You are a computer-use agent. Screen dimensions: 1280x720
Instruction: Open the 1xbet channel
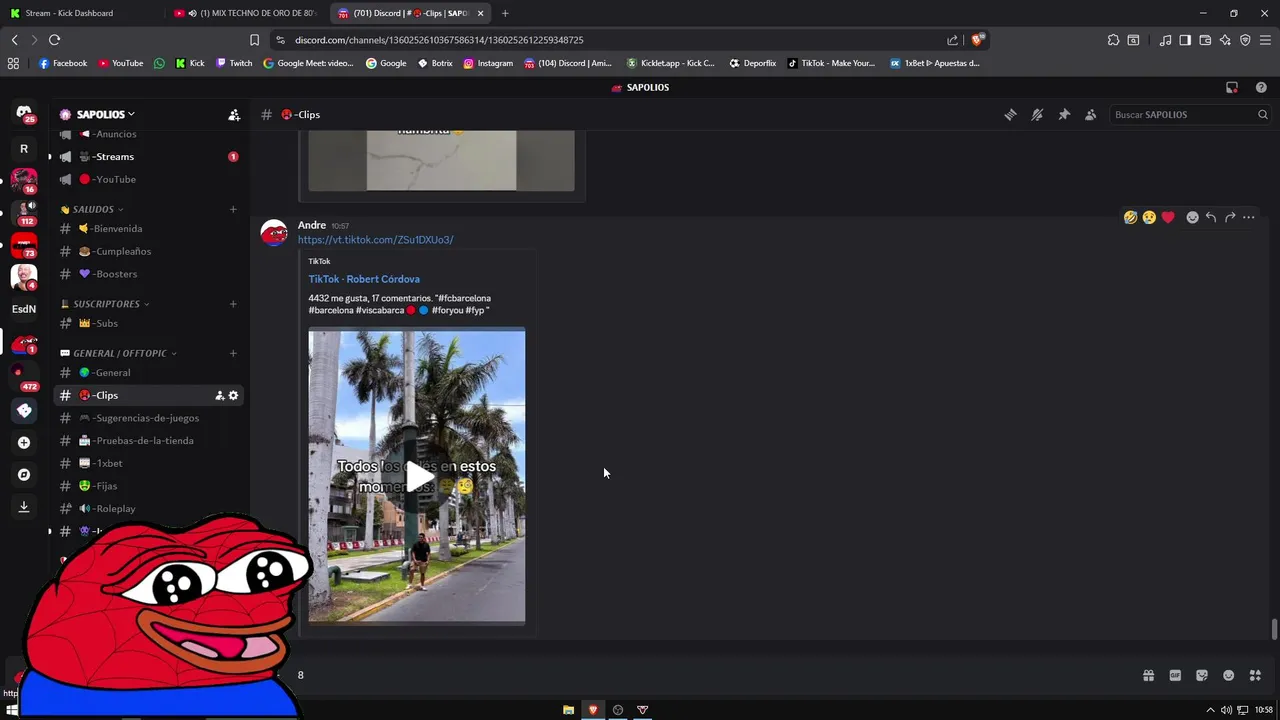pos(148,464)
